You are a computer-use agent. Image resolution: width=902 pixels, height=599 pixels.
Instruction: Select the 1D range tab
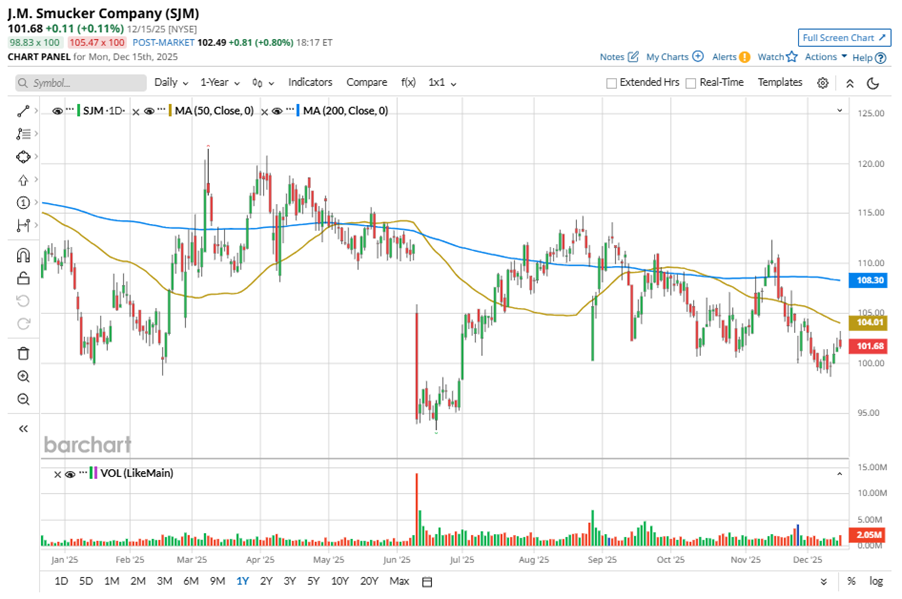pyautogui.click(x=61, y=581)
